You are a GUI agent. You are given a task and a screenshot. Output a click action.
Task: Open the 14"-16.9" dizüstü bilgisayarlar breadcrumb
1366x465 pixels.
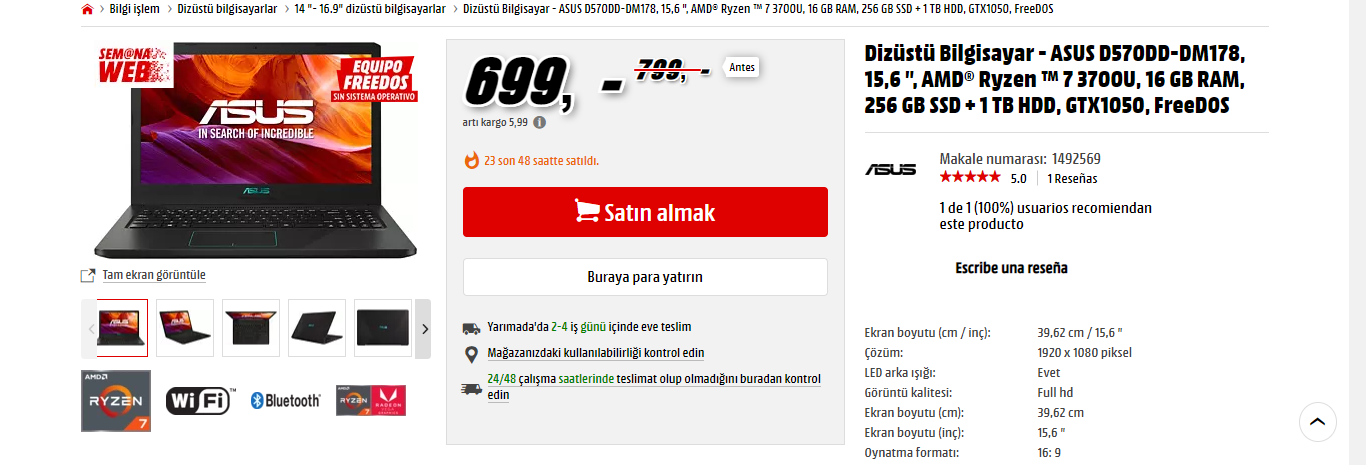pos(370,9)
